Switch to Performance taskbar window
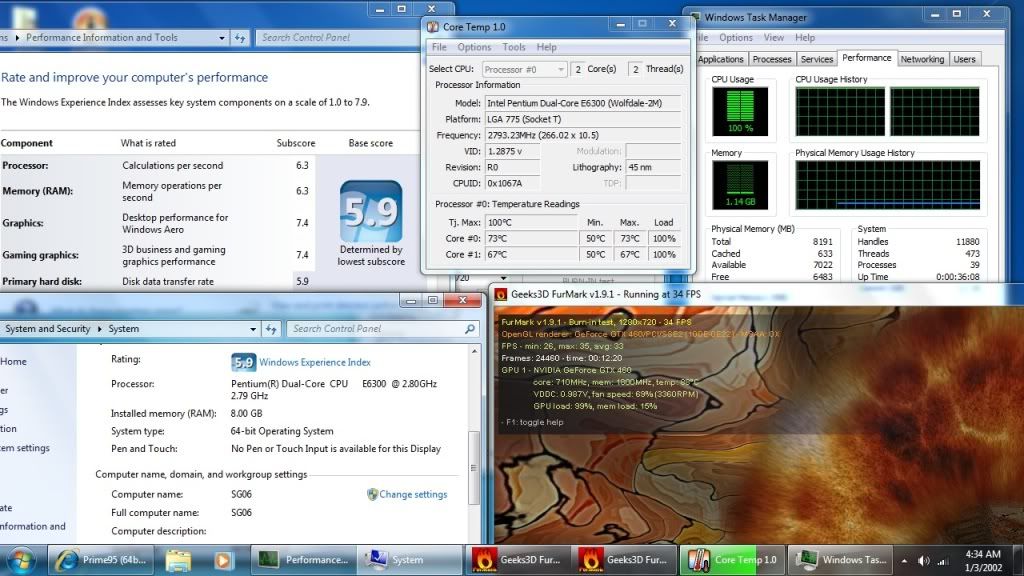Viewport: 1024px width, 576px height. click(304, 560)
